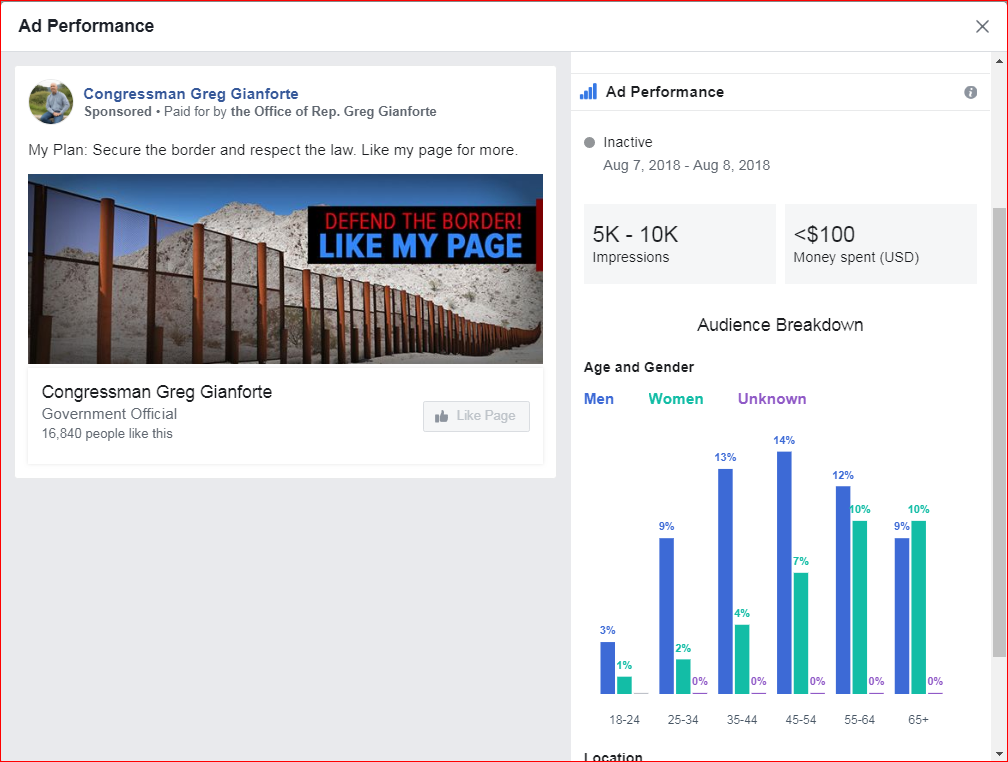Screen dimensions: 1008x762
Task: Select the Unknown legend label
Action: [x=771, y=399]
